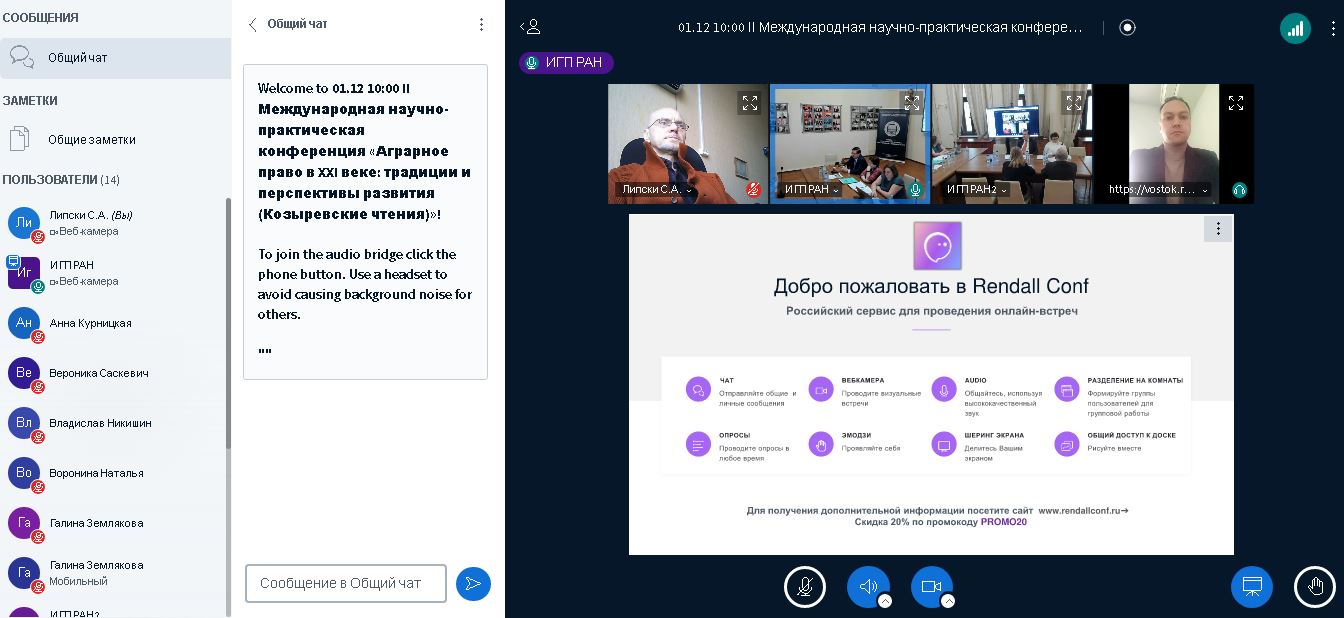Open Общие заметки shared notes
Image resolution: width=1344 pixels, height=618 pixels.
(x=115, y=139)
